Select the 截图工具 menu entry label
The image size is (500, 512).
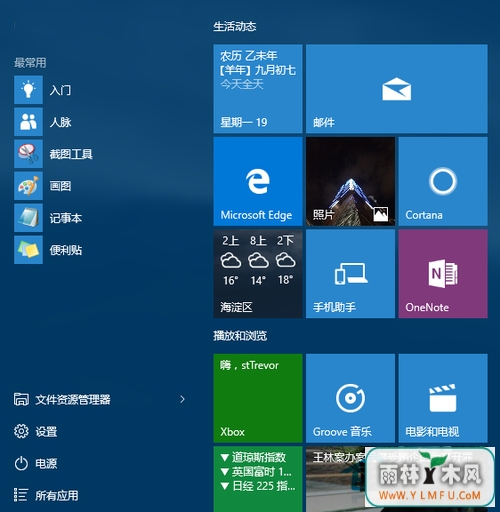tap(71, 154)
